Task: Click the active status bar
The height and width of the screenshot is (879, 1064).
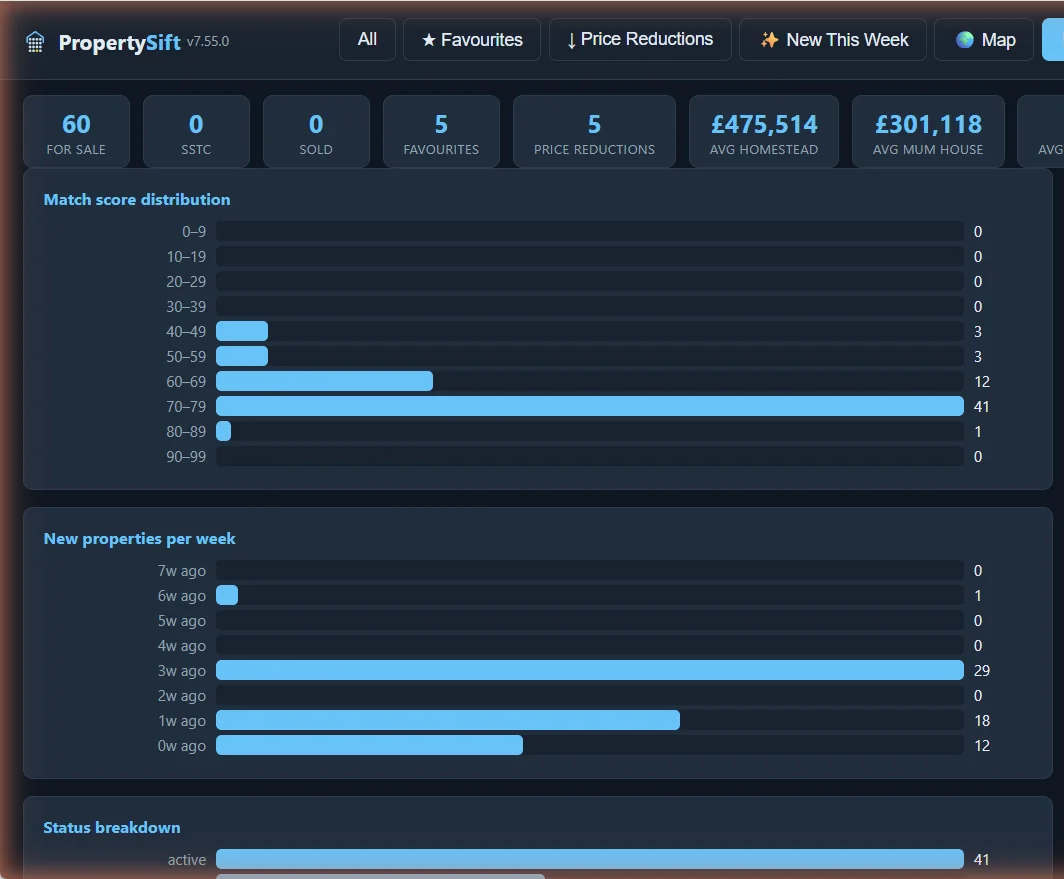Action: pos(590,859)
